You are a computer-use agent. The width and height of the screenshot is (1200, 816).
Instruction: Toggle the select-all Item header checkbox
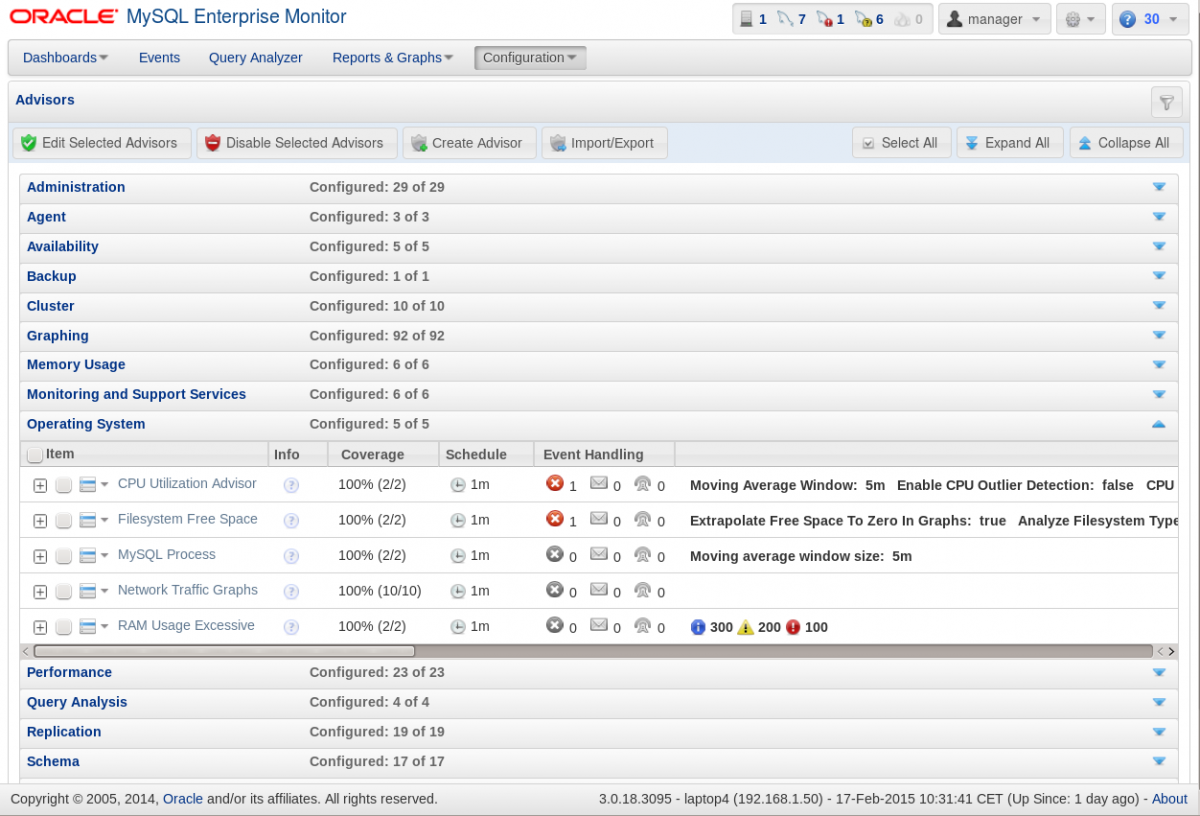tap(35, 455)
